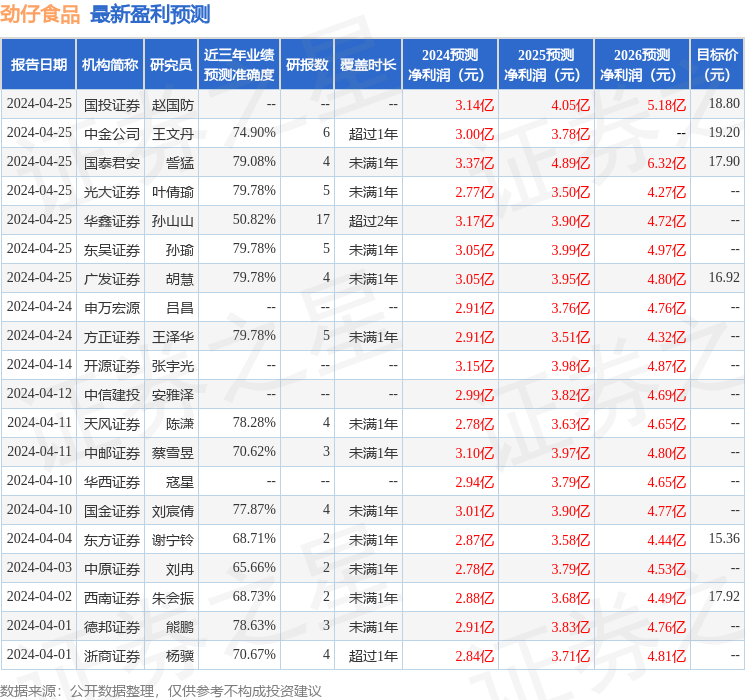Click 西南证券 target price 17.92

pyautogui.click(x=724, y=596)
